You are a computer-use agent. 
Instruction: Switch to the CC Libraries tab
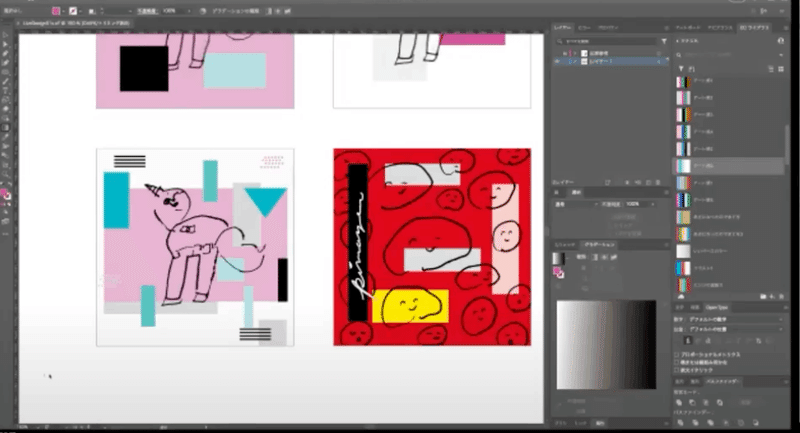tap(754, 27)
